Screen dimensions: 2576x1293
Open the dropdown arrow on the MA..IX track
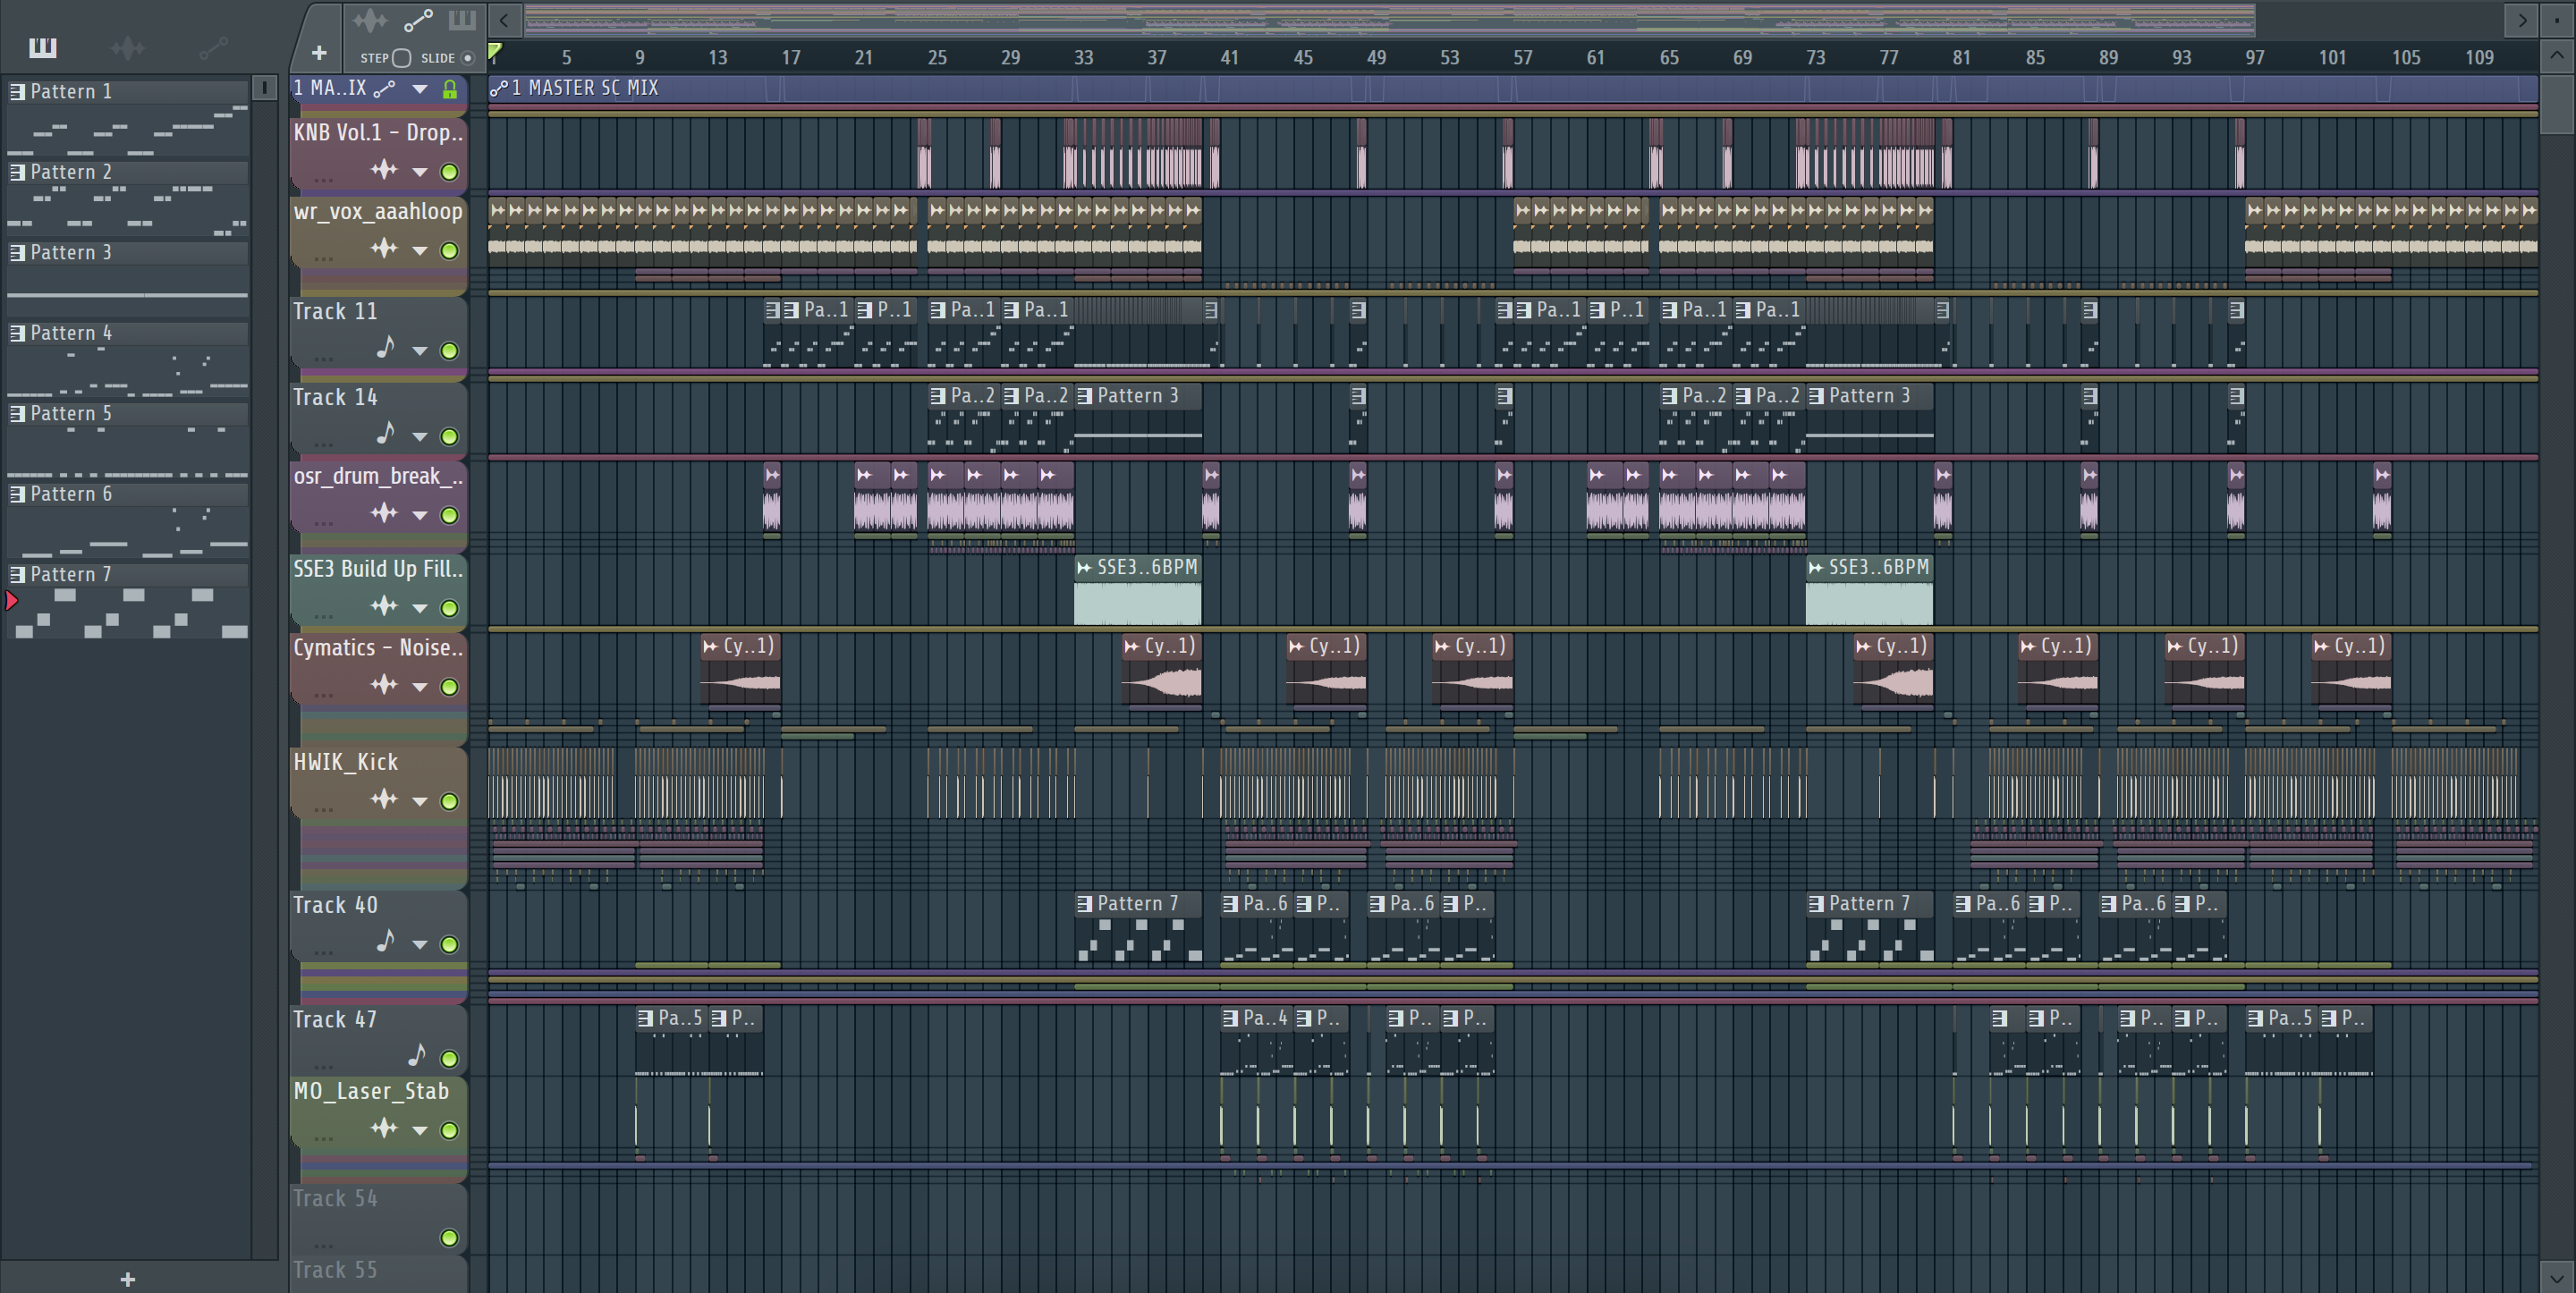(420, 90)
